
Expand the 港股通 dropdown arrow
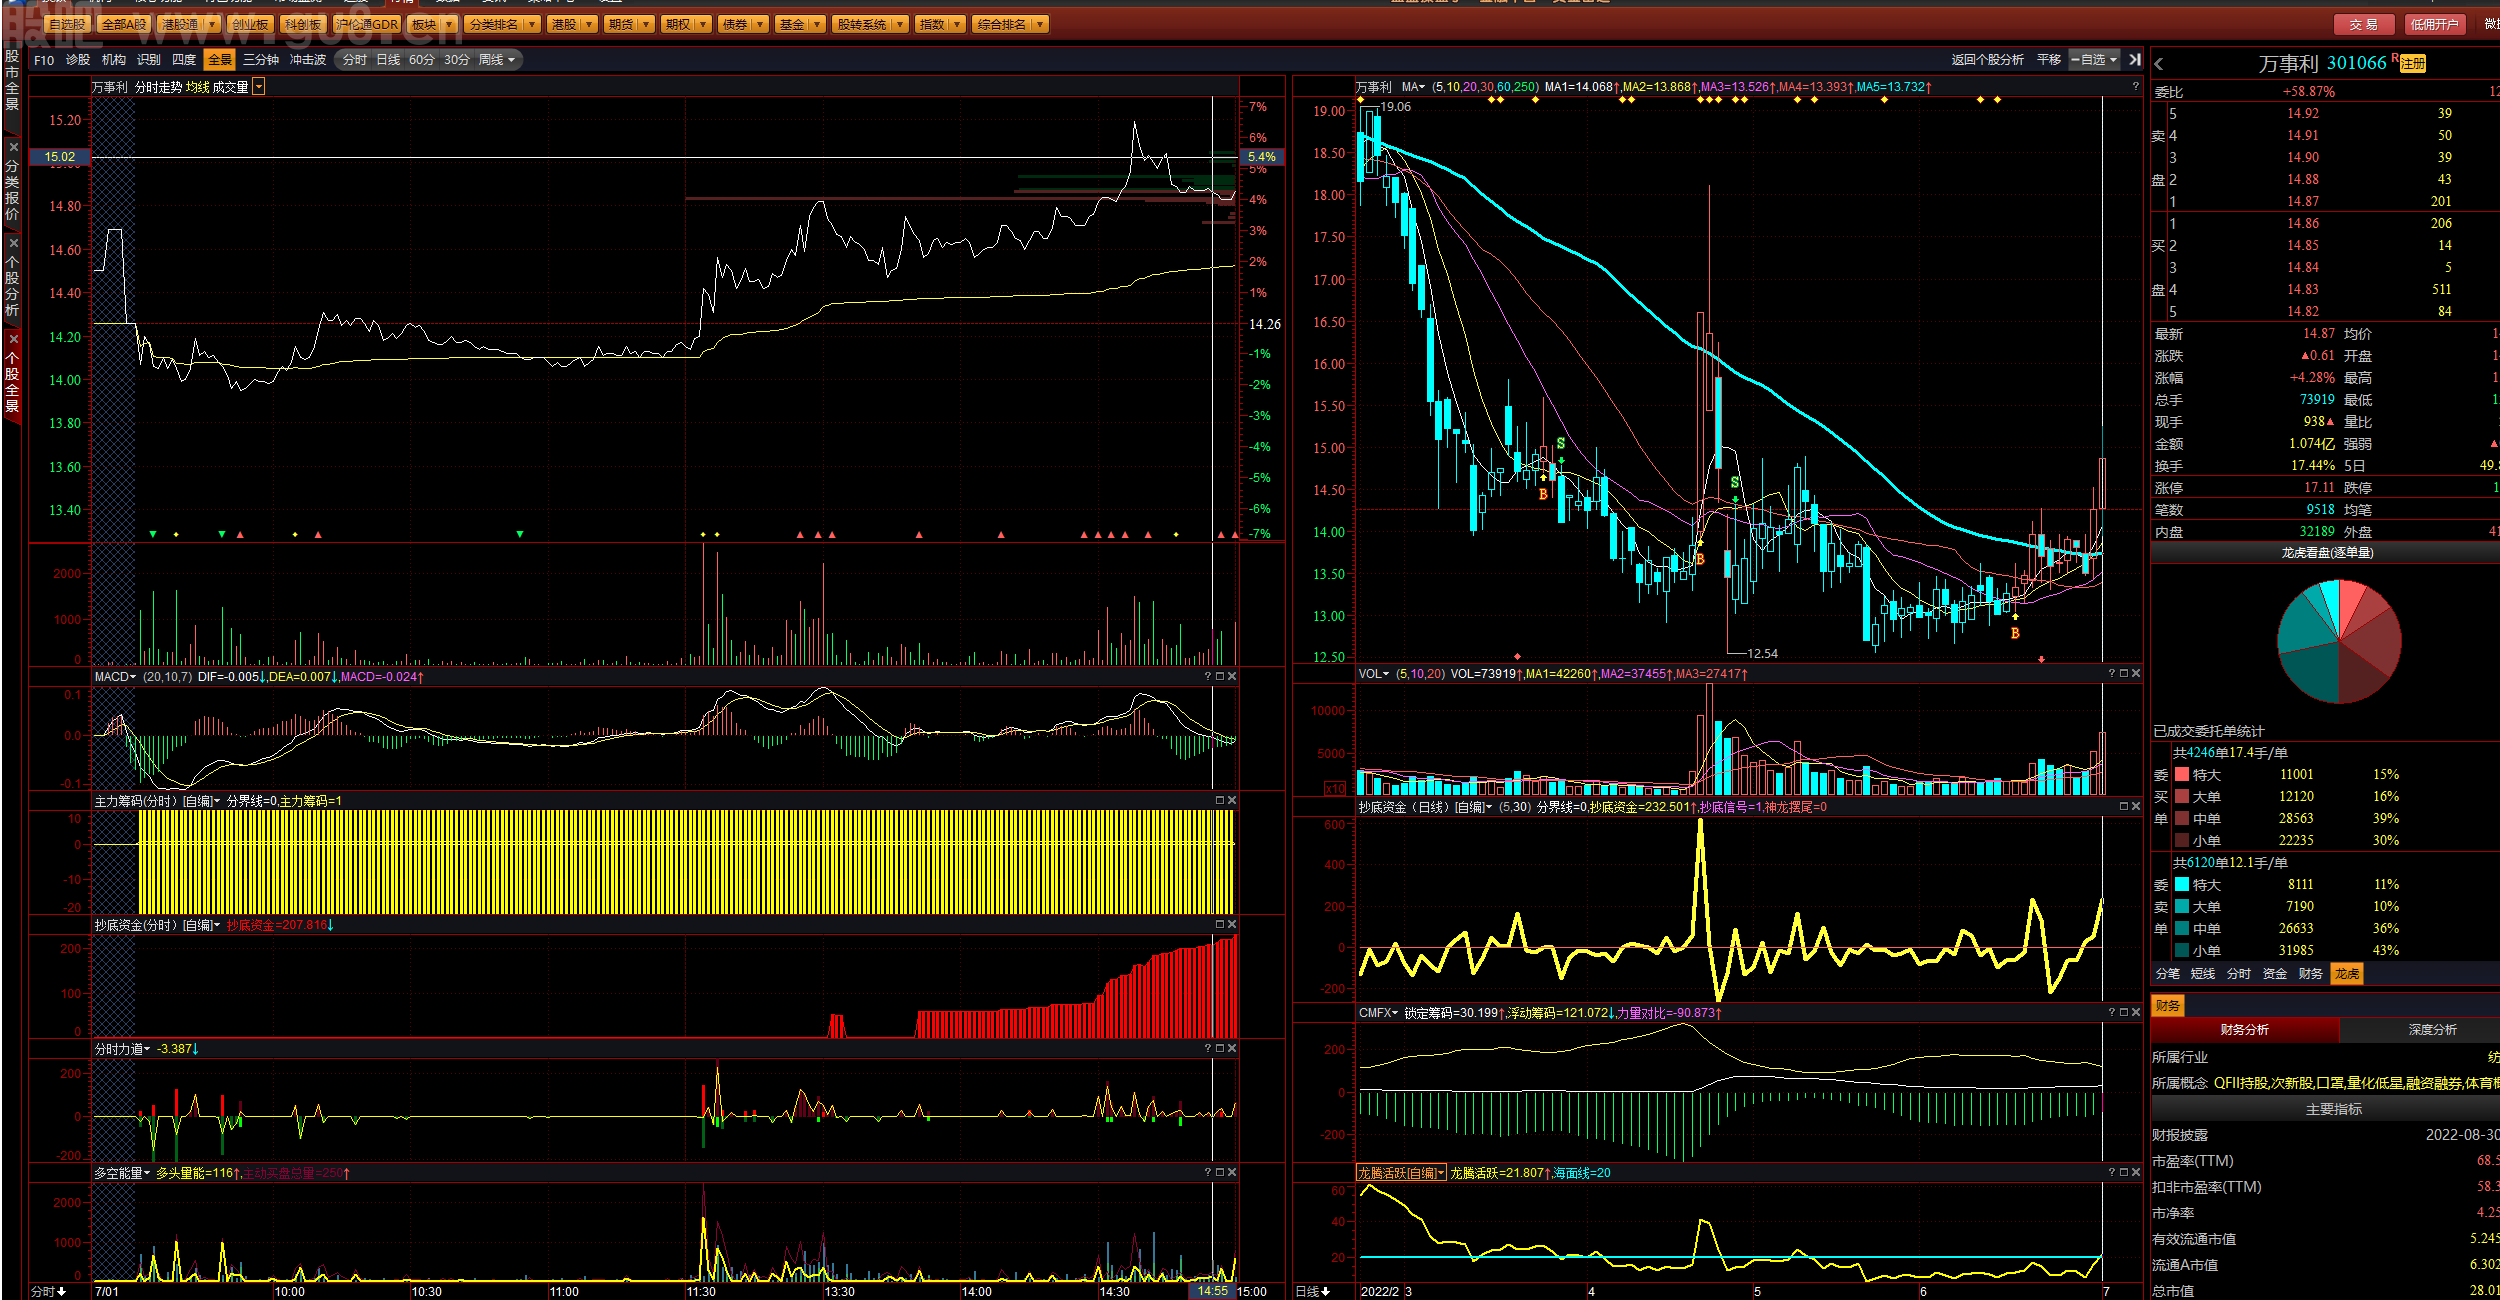pyautogui.click(x=212, y=24)
